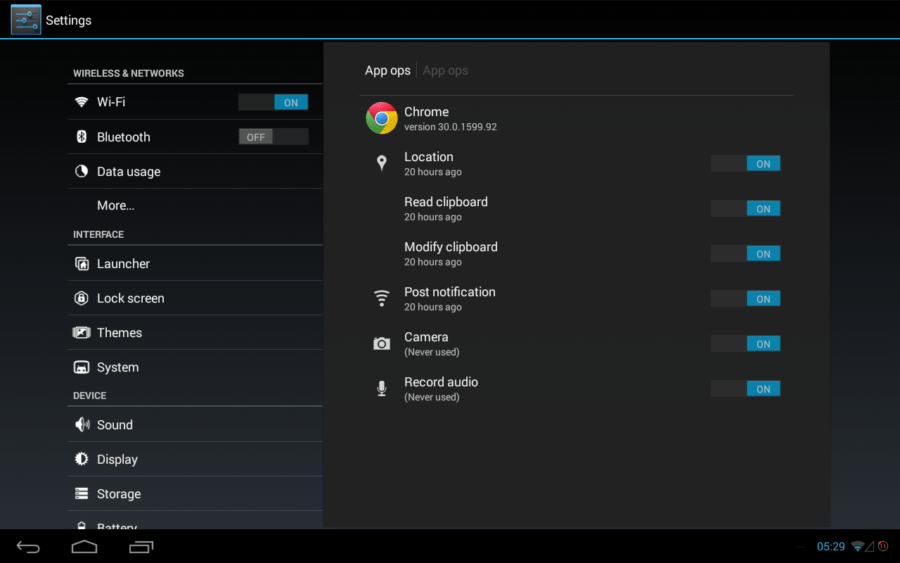The image size is (900, 563).
Task: Switch off Camera permission
Action: click(x=746, y=344)
